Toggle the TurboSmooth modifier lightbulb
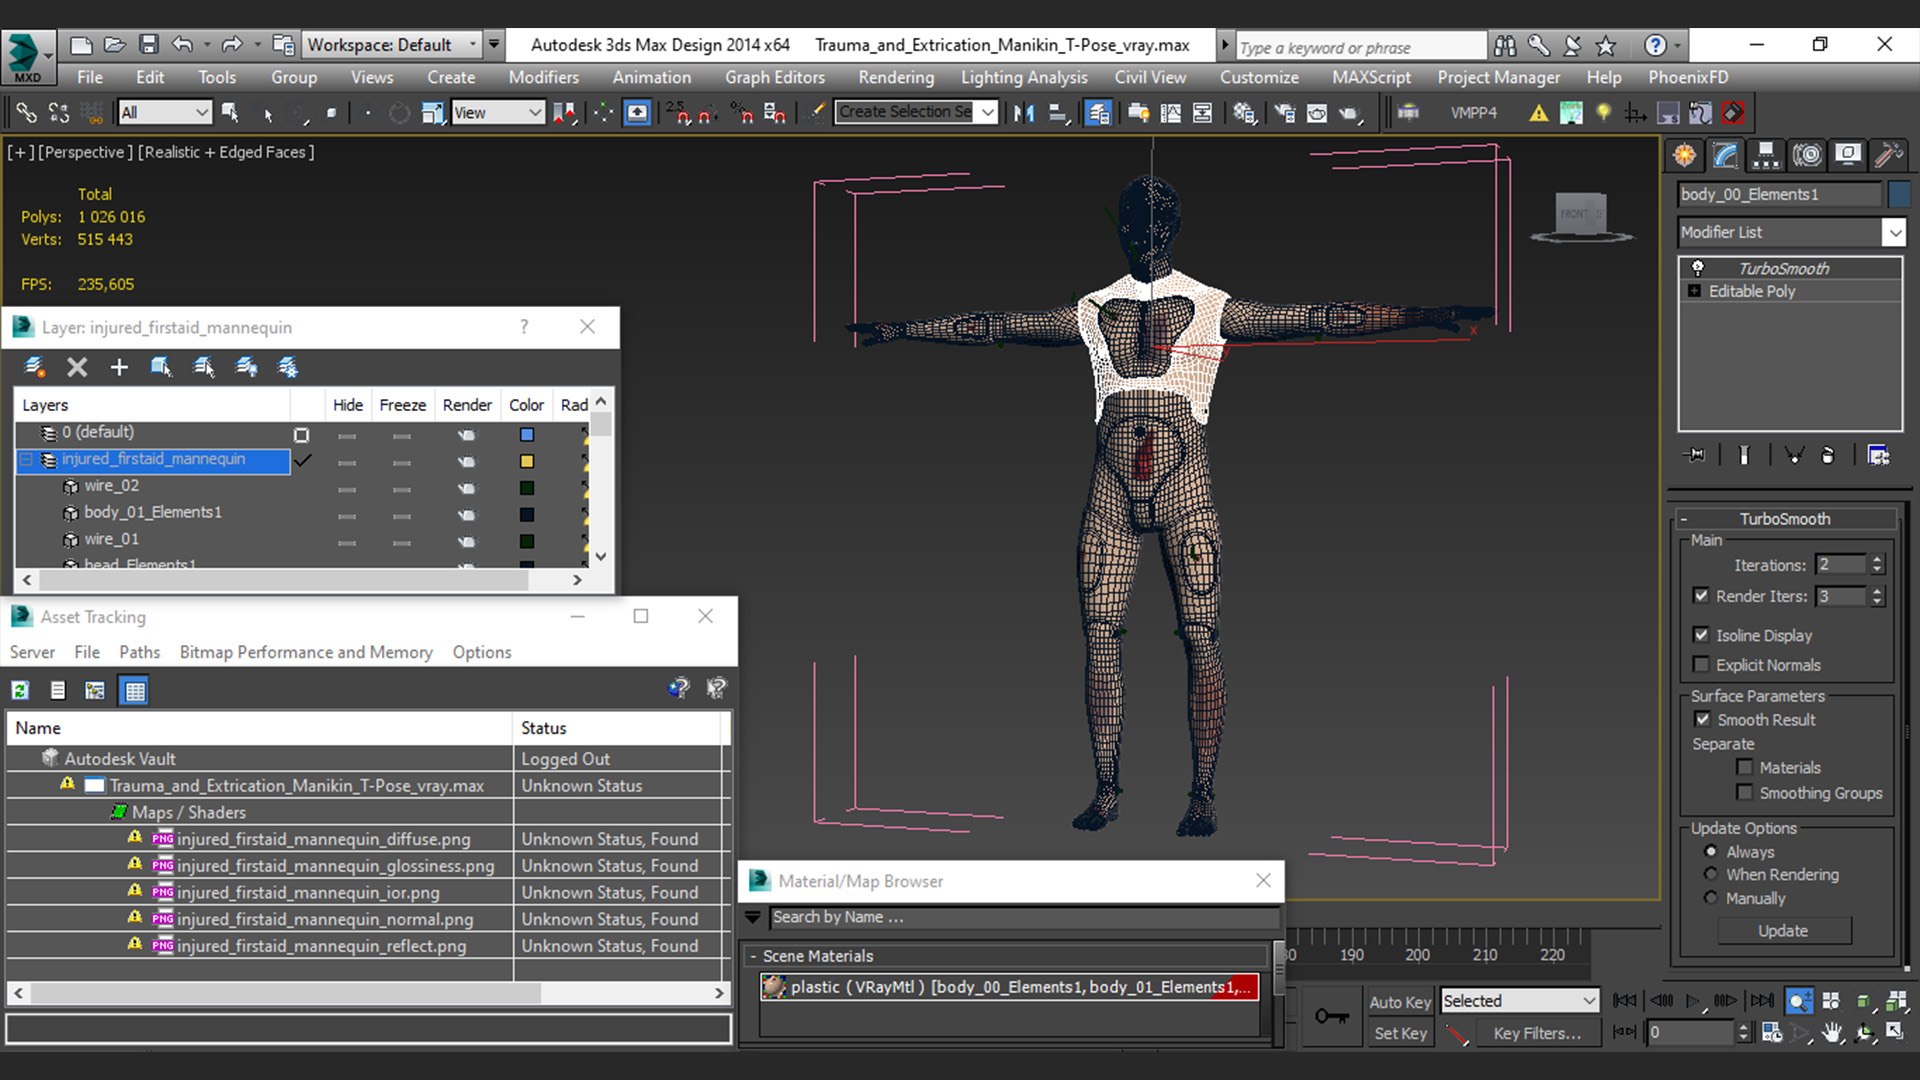This screenshot has width=1920, height=1080. (x=1697, y=268)
